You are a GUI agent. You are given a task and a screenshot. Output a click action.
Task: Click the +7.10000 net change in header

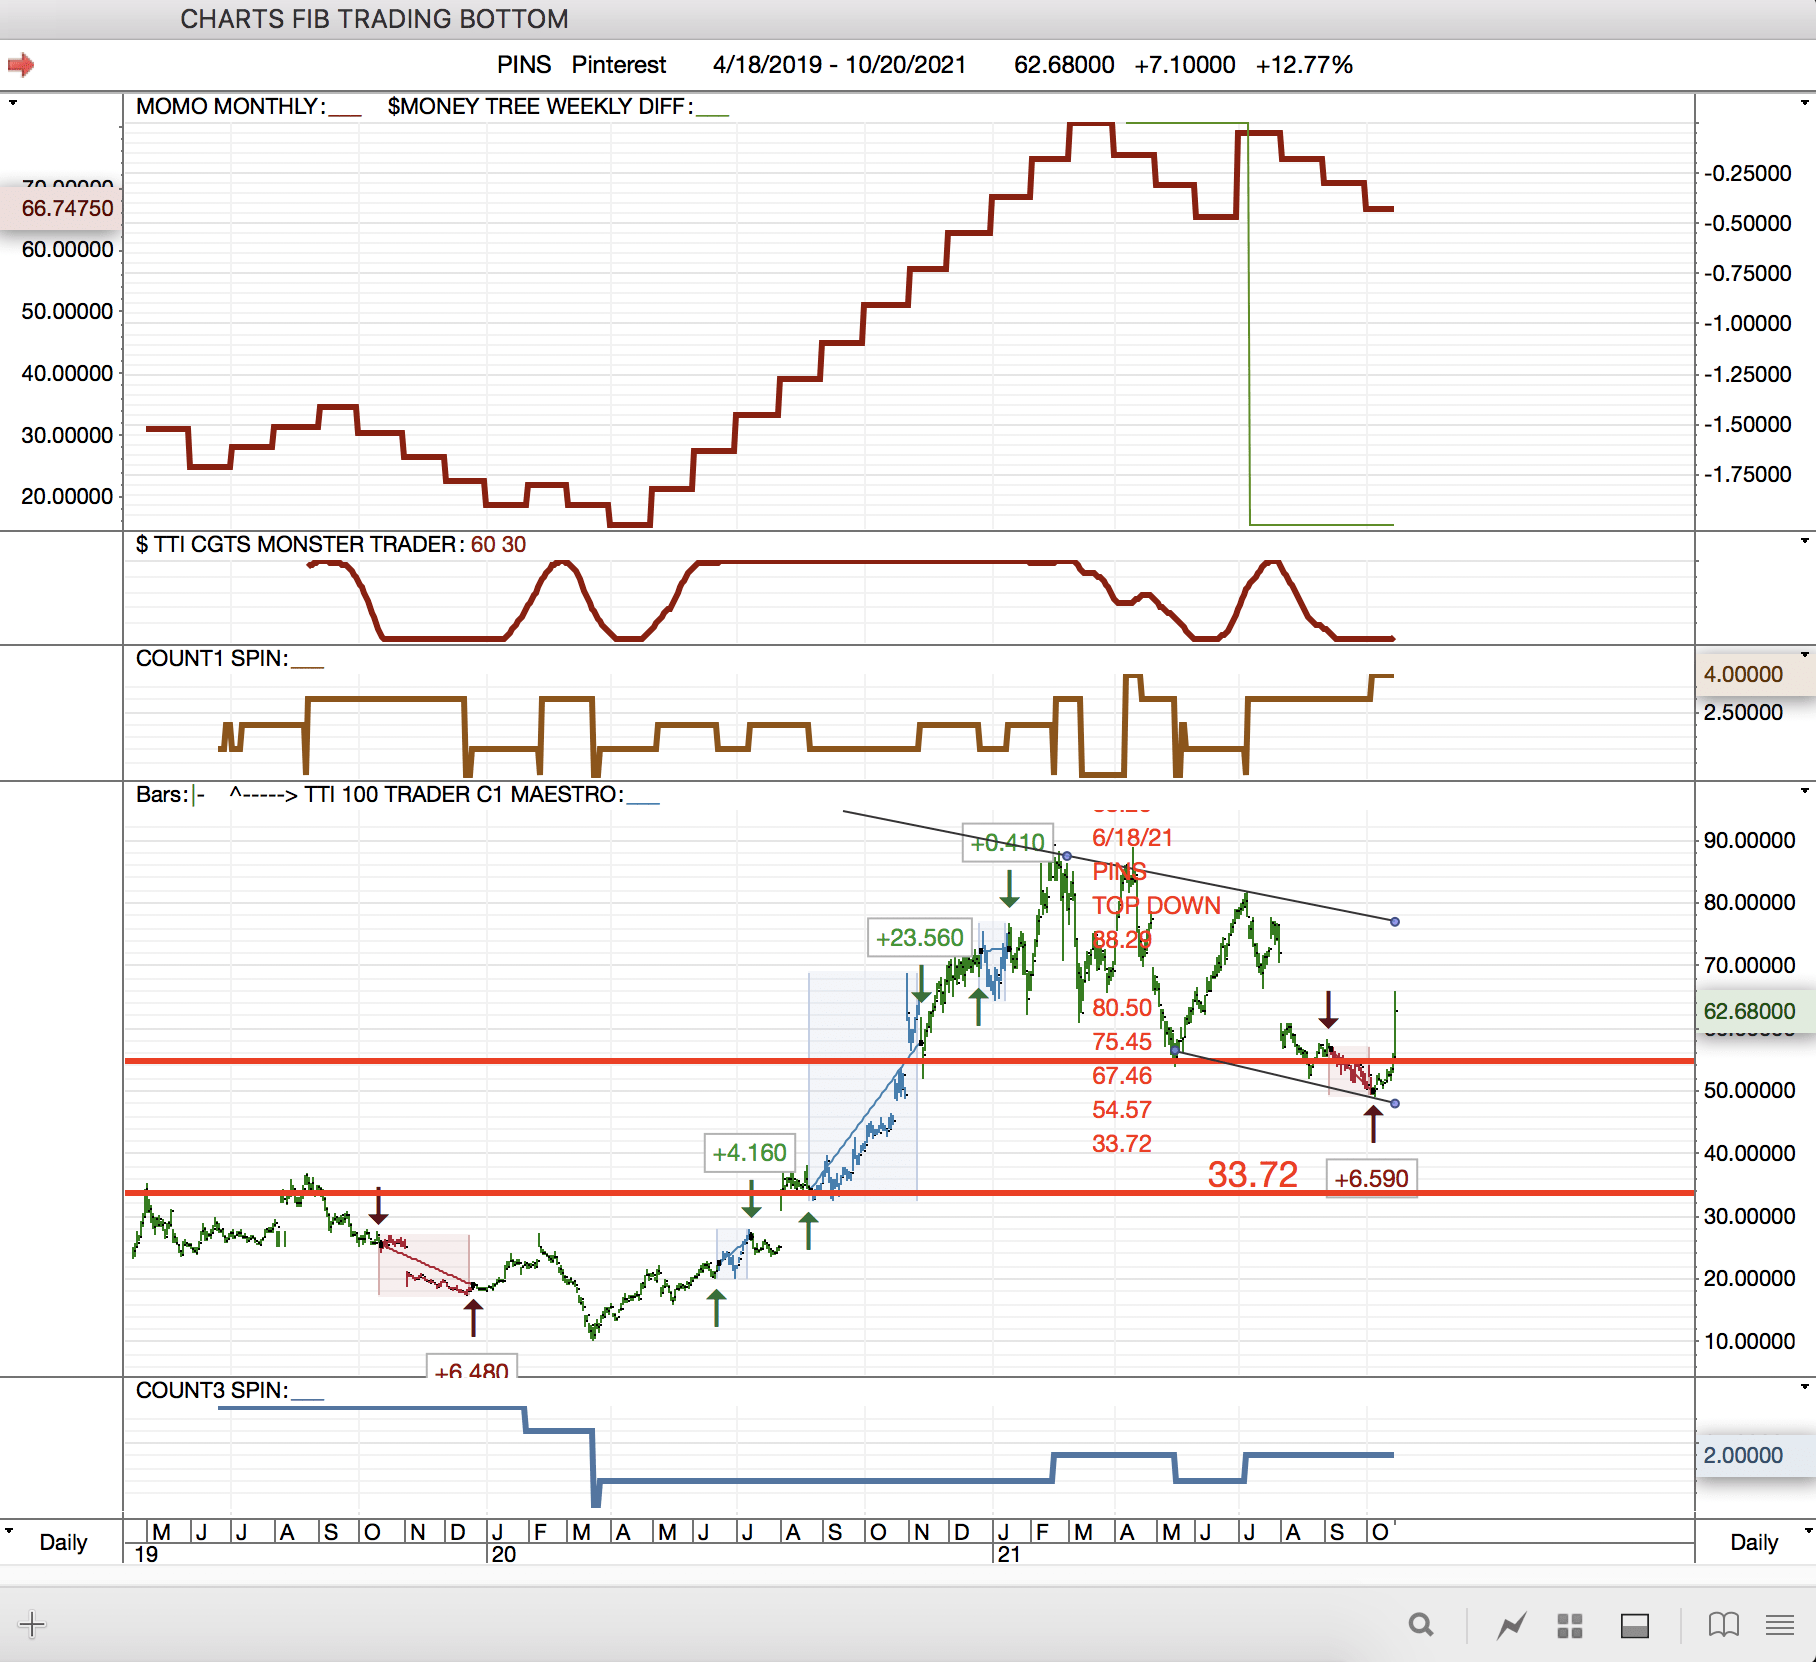click(x=1185, y=65)
